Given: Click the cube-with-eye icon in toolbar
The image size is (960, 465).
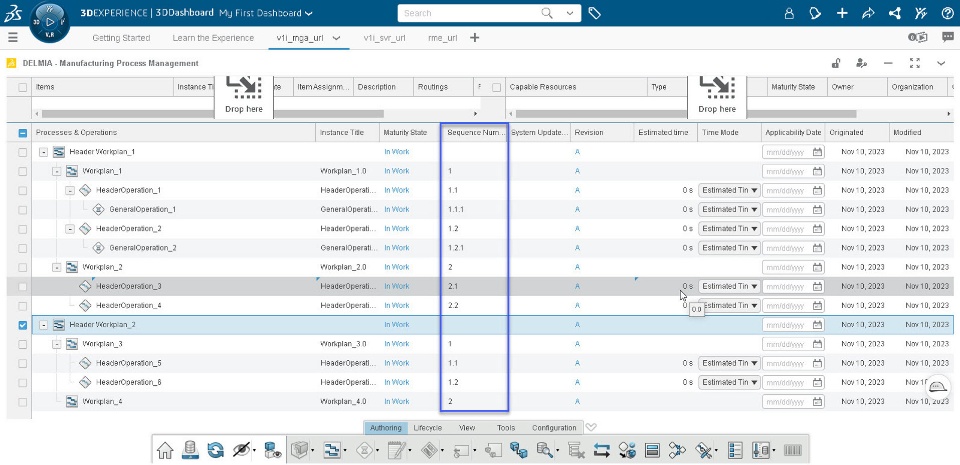Looking at the screenshot, I should [x=273, y=450].
